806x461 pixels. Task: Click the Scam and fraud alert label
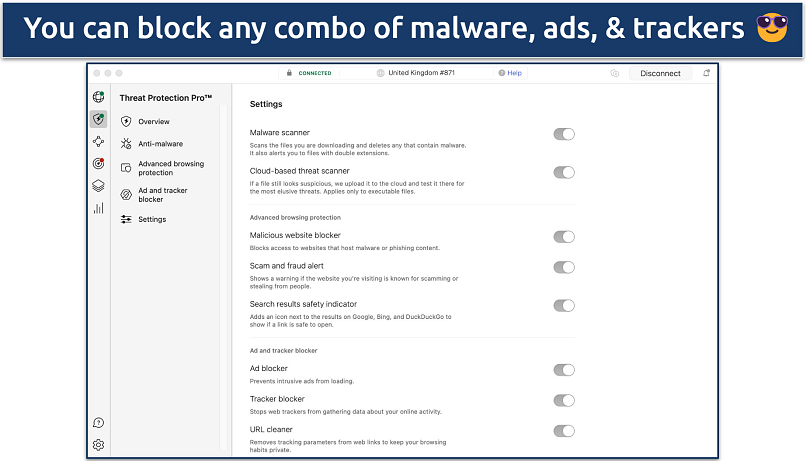287,266
